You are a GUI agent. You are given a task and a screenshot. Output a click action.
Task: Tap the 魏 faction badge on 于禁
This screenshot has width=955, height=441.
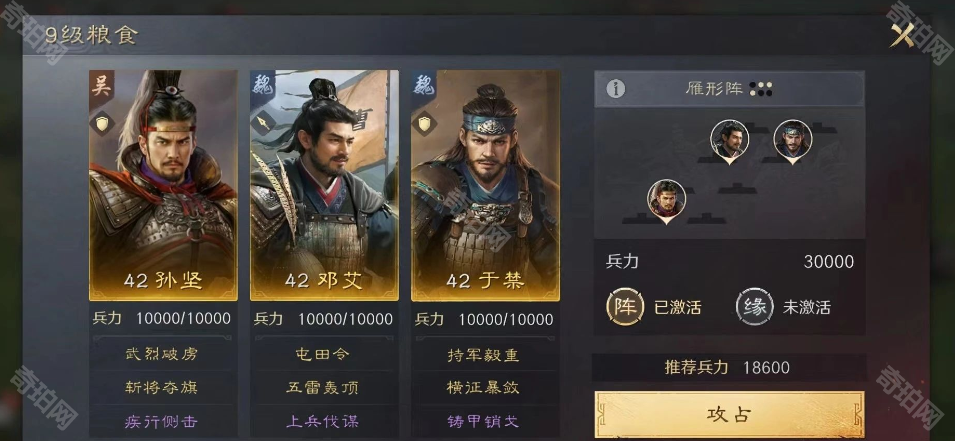(424, 86)
